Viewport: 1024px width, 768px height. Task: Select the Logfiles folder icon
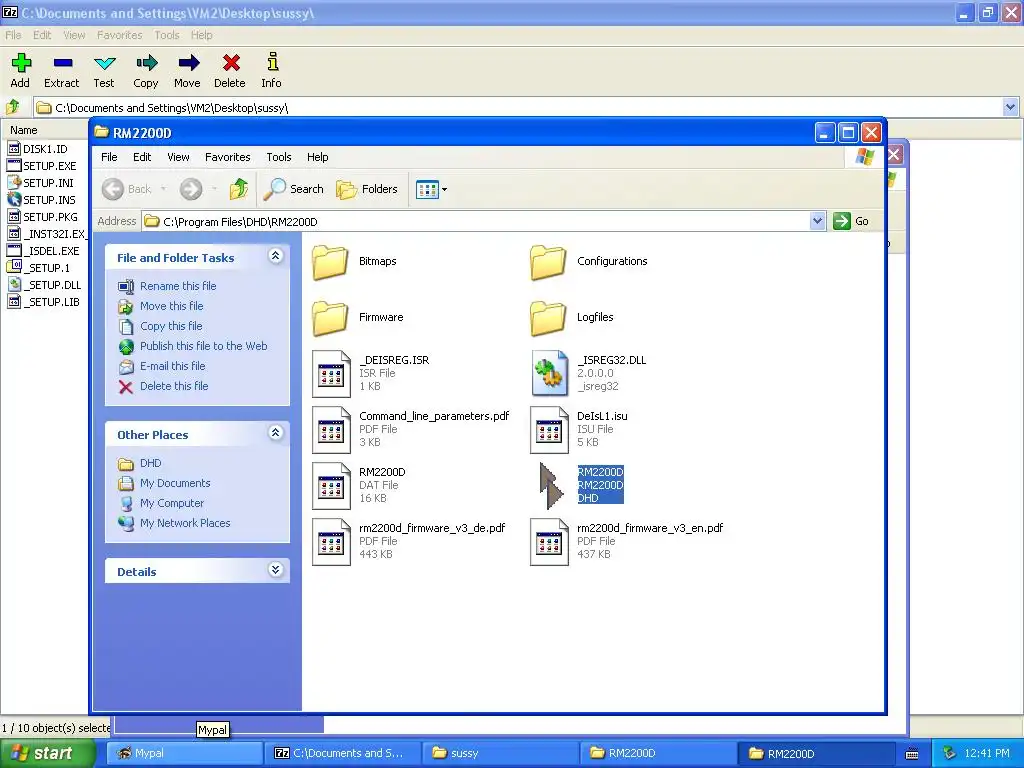pos(549,318)
